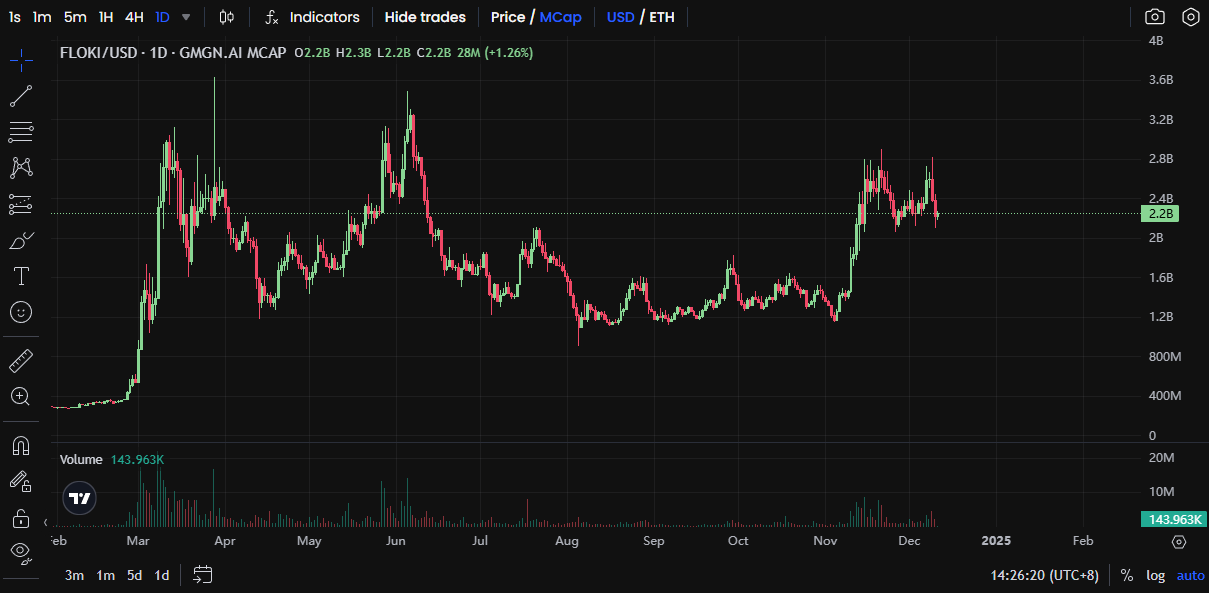Open go-to-date calendar icon
The width and height of the screenshot is (1209, 593).
pyautogui.click(x=203, y=575)
